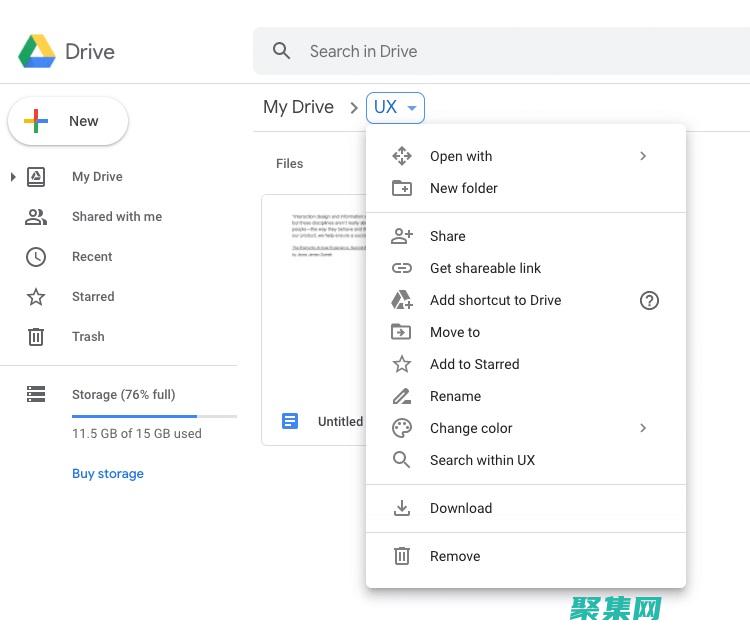
Task: Expand the My Drive tree arrow
Action: (13, 177)
